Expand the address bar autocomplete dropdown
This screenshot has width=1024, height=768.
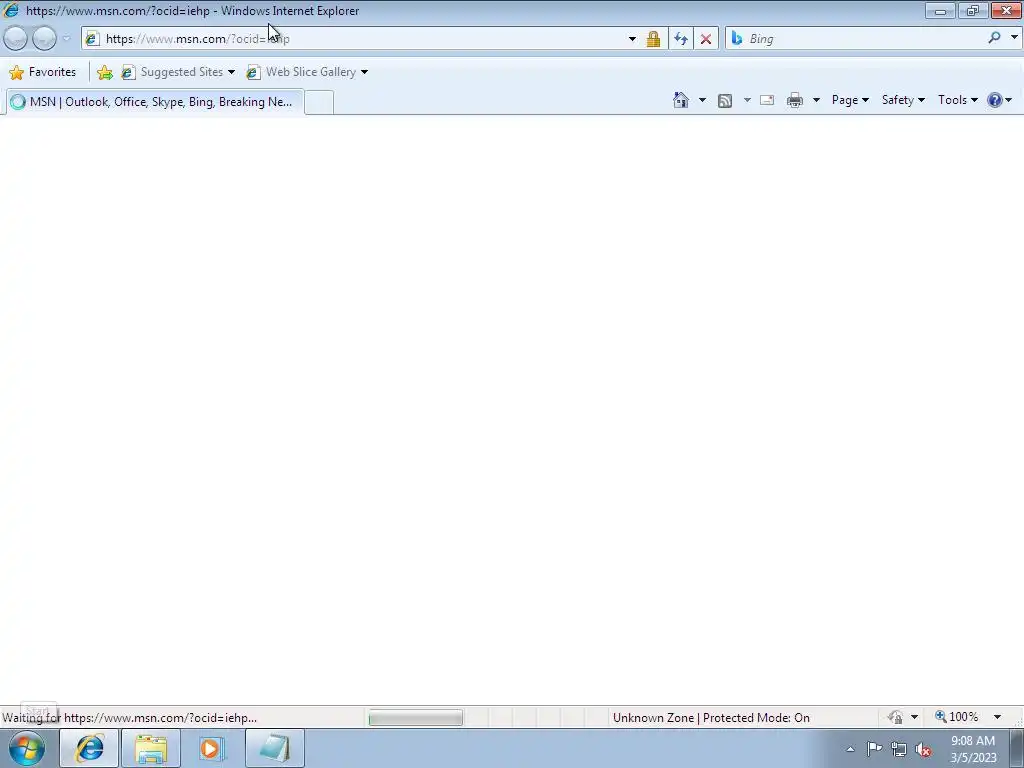click(x=632, y=39)
